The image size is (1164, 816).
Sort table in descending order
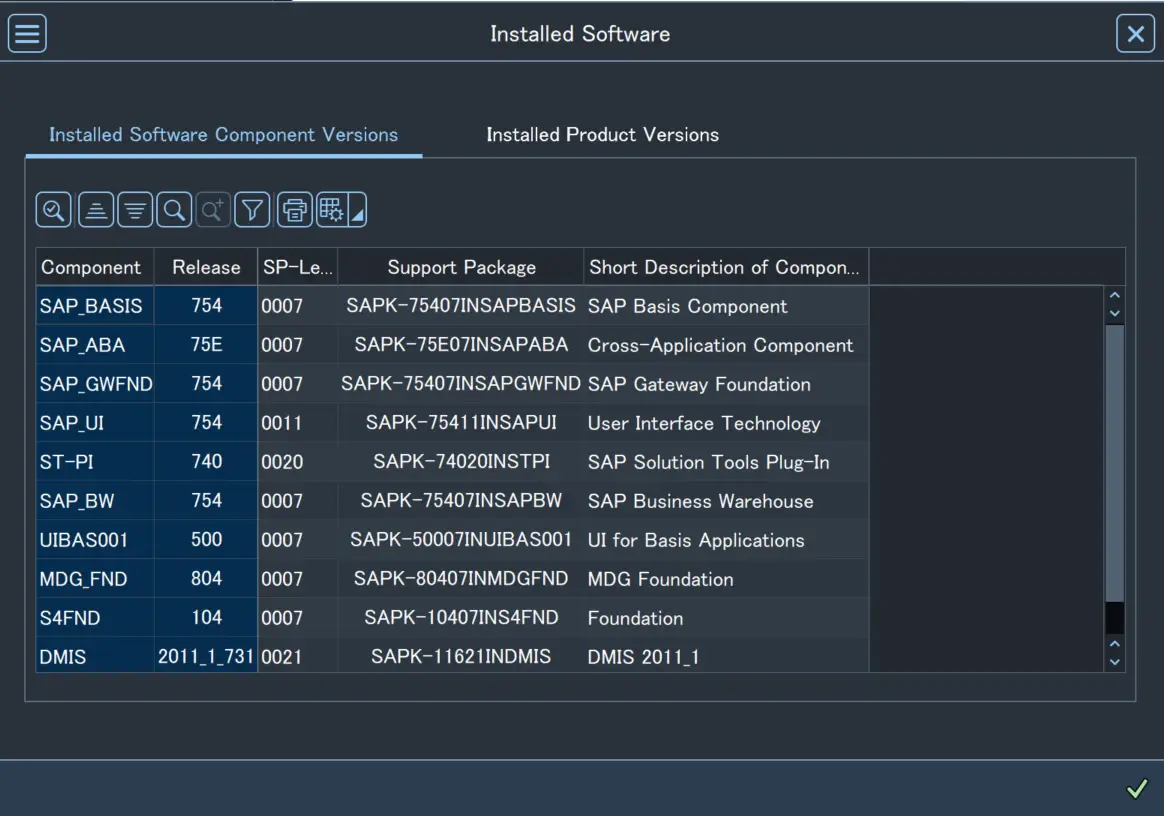coord(135,210)
